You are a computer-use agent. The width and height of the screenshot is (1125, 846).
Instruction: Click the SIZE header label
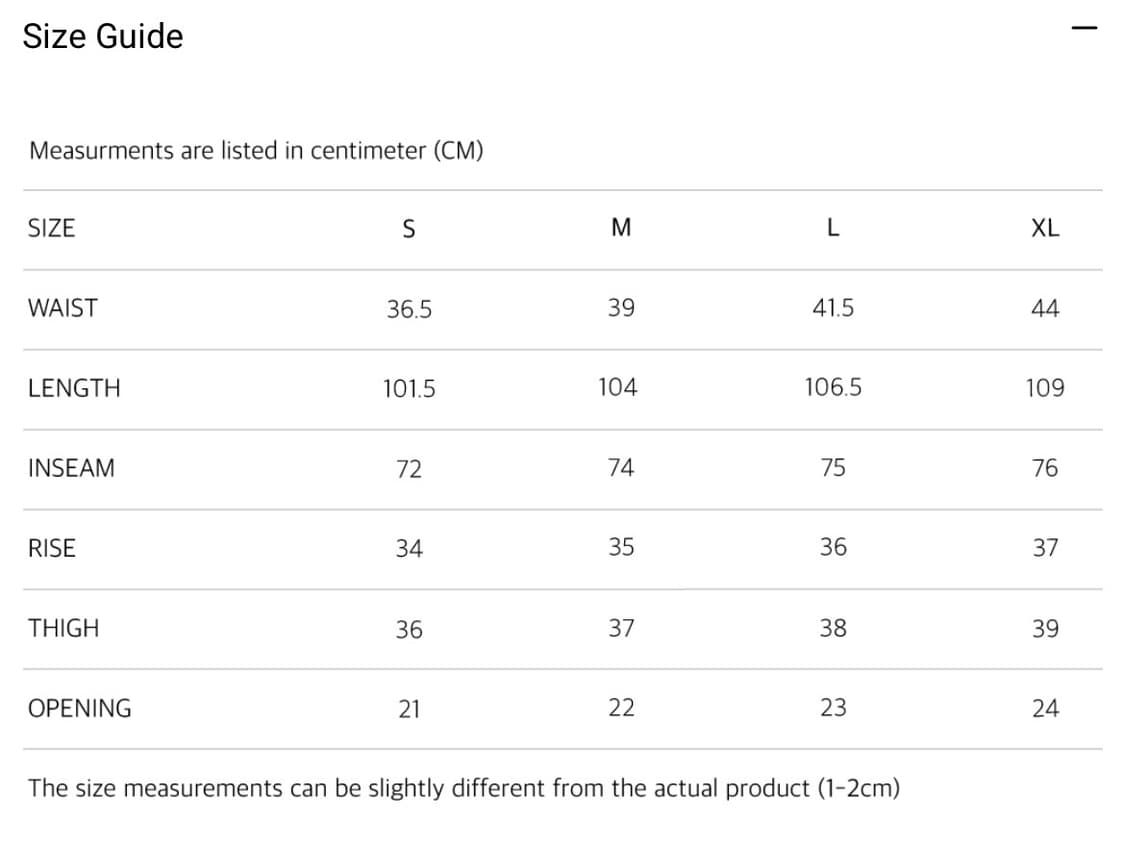click(x=52, y=228)
